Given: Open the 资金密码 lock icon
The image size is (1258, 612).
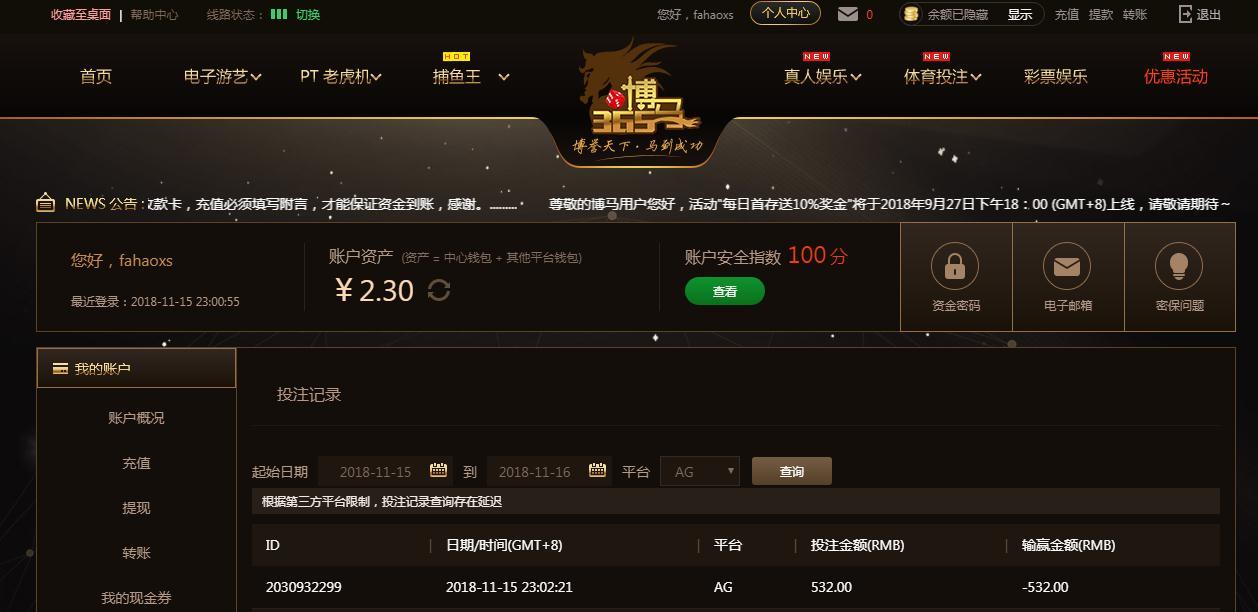Looking at the screenshot, I should pos(955,266).
